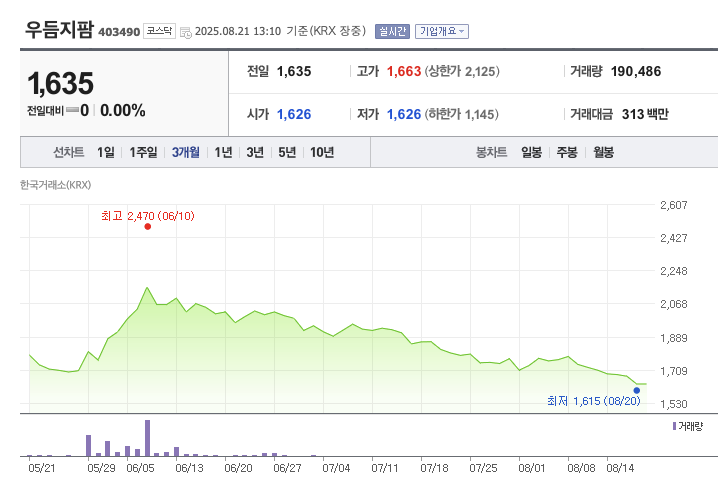Open the 월봉 monthly candlestick chart
718x496 pixels.
(603, 152)
